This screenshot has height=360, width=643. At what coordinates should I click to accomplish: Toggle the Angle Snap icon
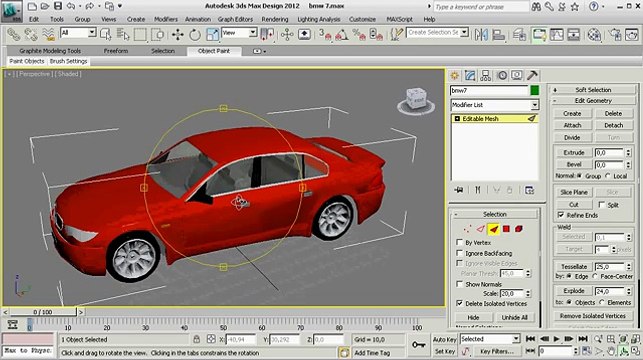[342, 35]
